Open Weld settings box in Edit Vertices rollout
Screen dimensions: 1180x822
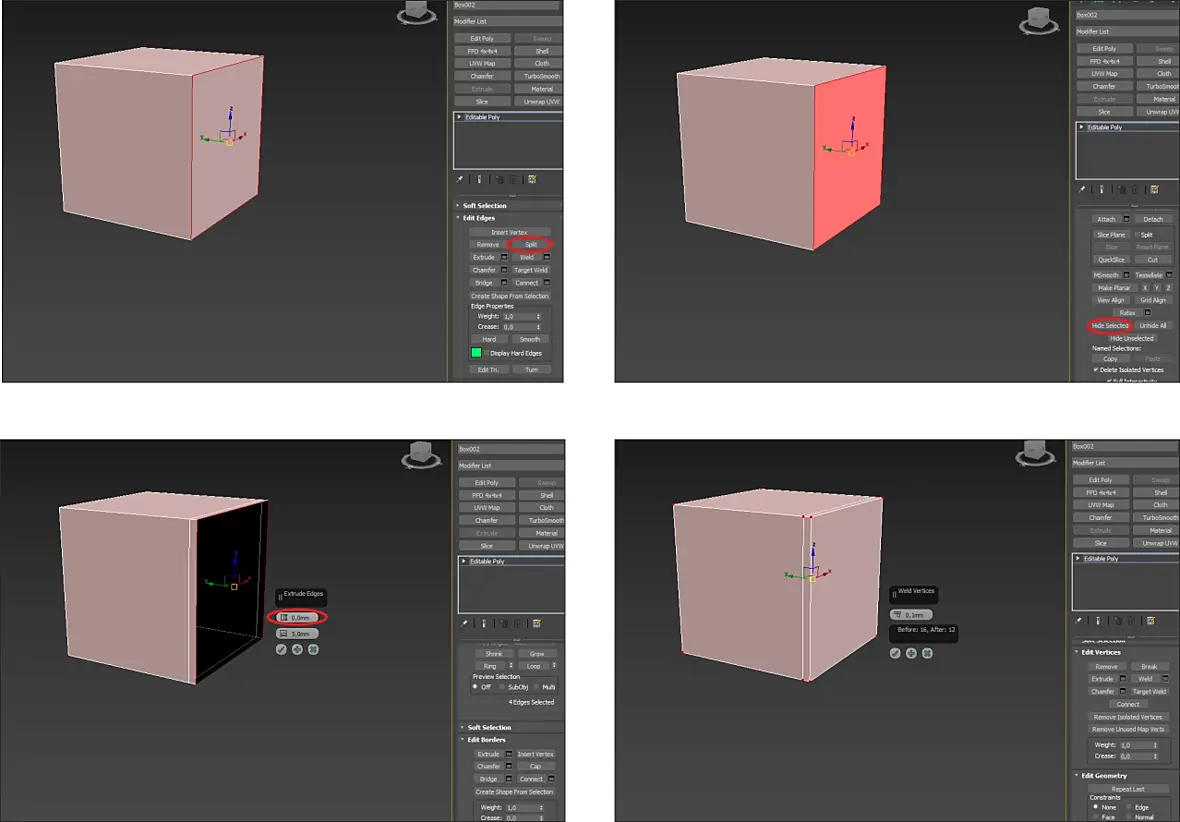tap(1165, 679)
